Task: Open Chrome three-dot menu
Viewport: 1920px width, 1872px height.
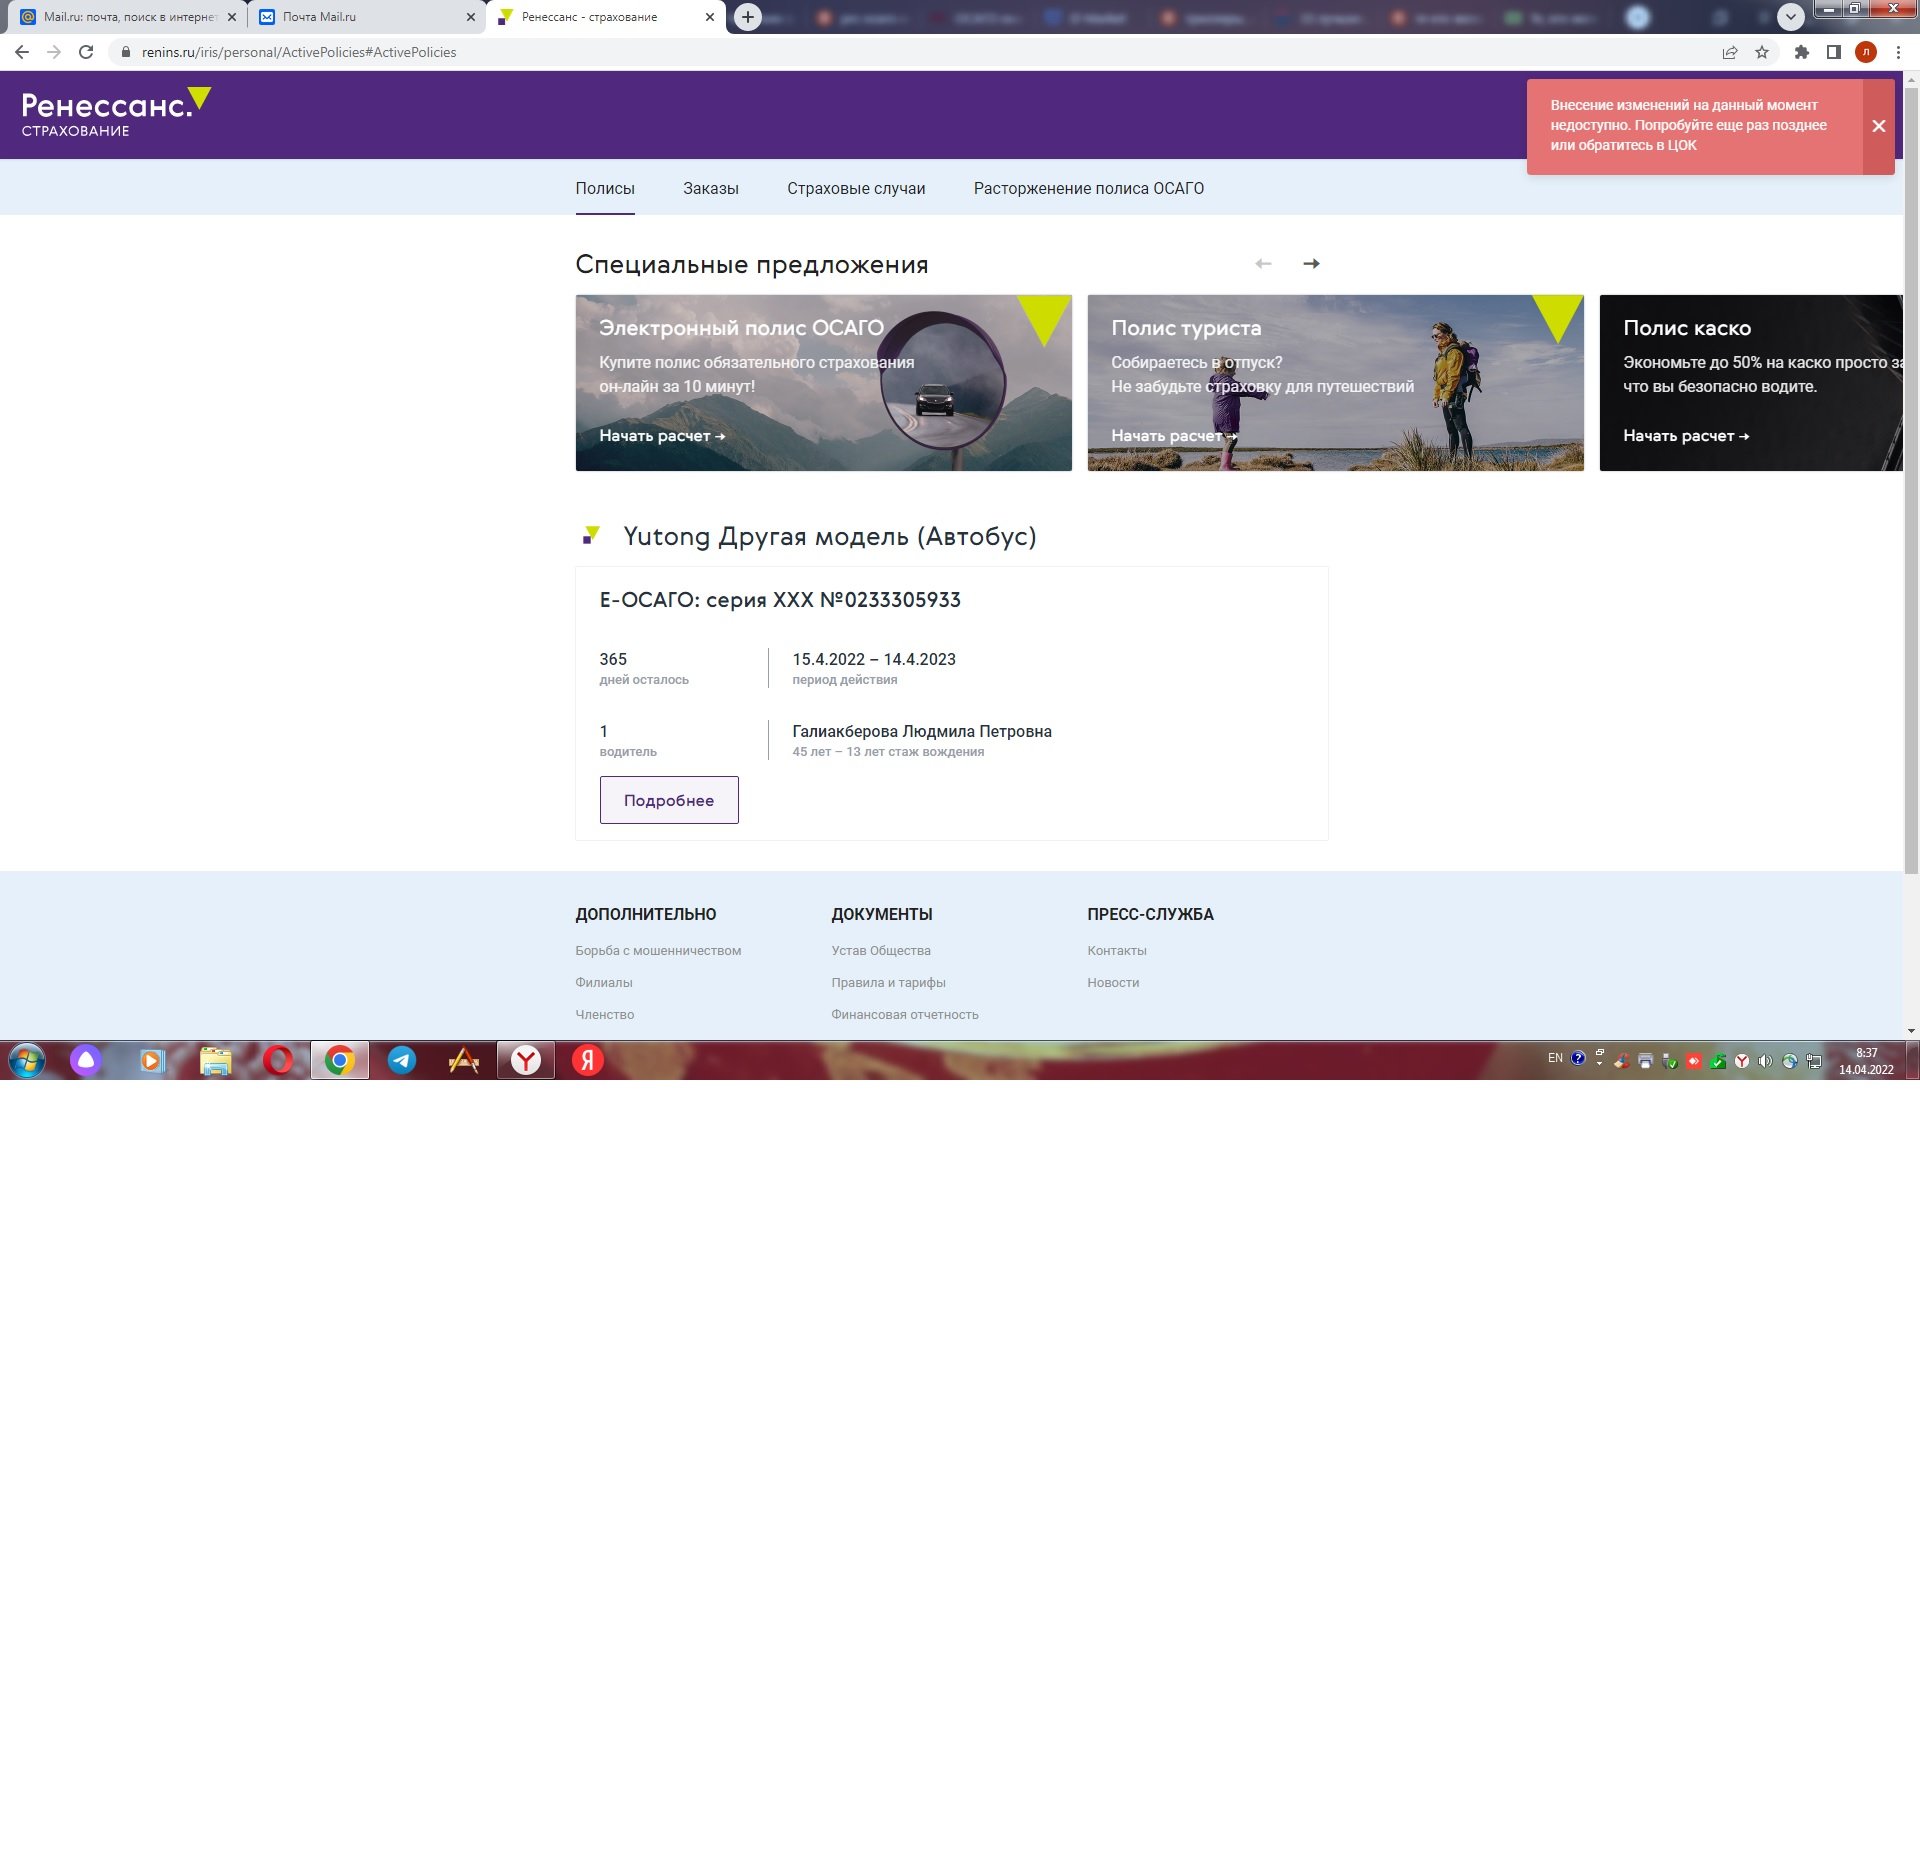Action: 1898,52
